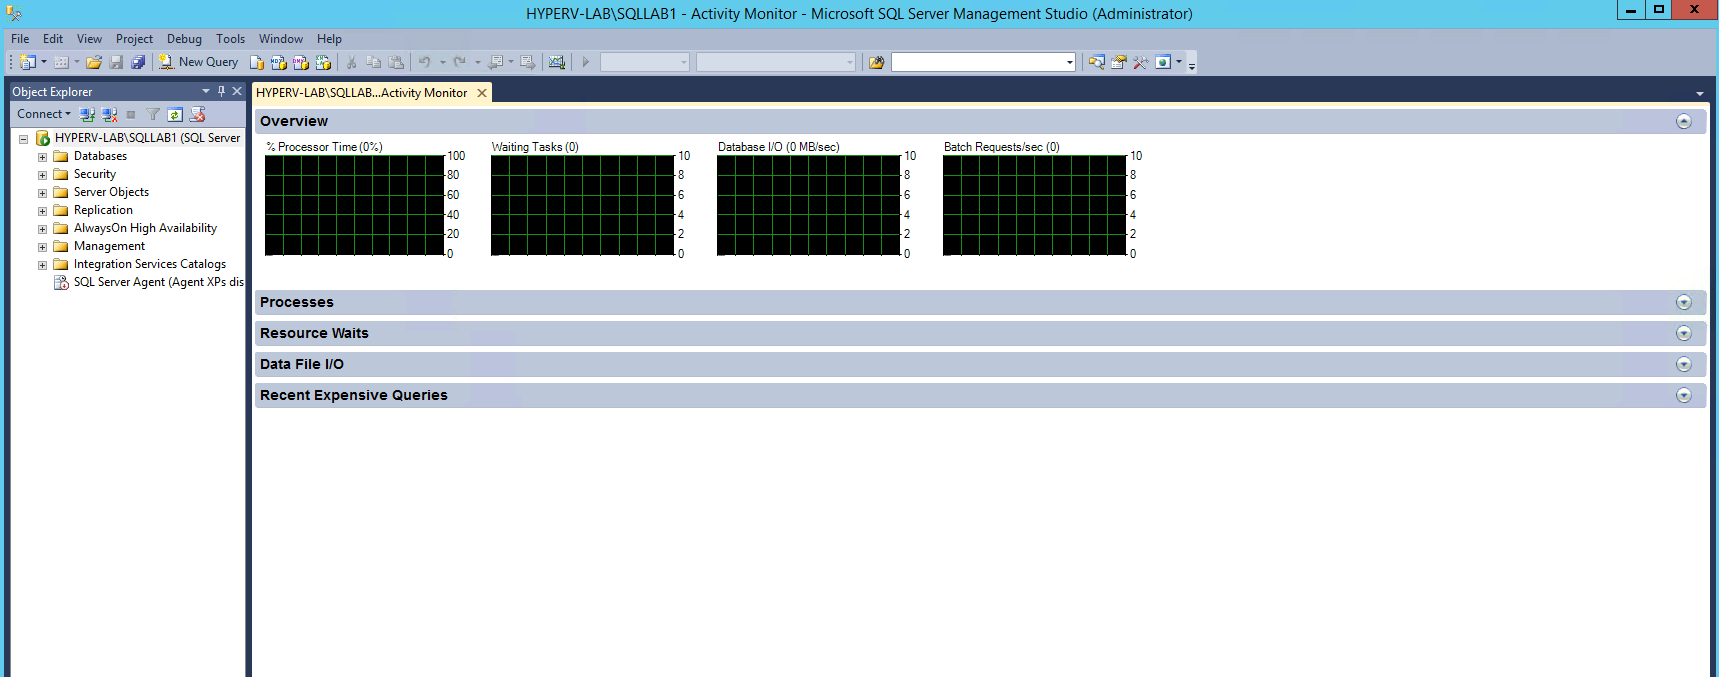The height and width of the screenshot is (677, 1719).
Task: Click the Paste toolbar icon
Action: (396, 62)
